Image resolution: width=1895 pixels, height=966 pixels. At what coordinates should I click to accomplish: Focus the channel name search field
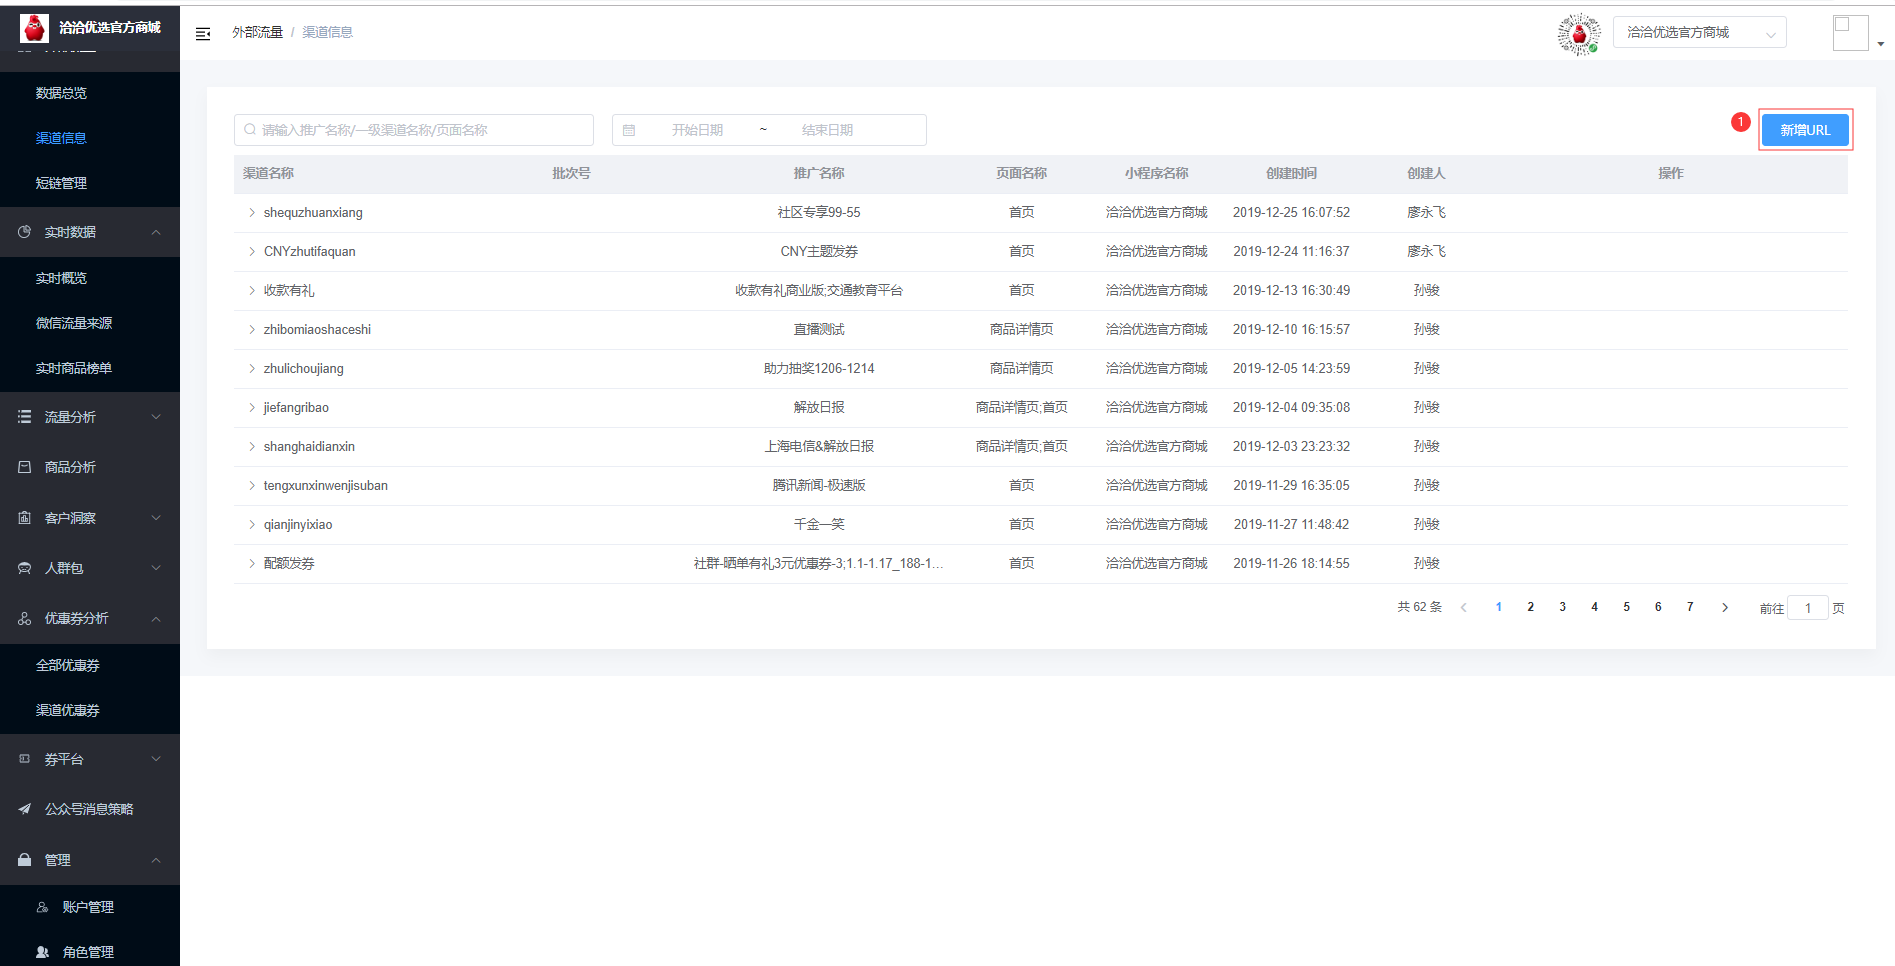coord(414,130)
